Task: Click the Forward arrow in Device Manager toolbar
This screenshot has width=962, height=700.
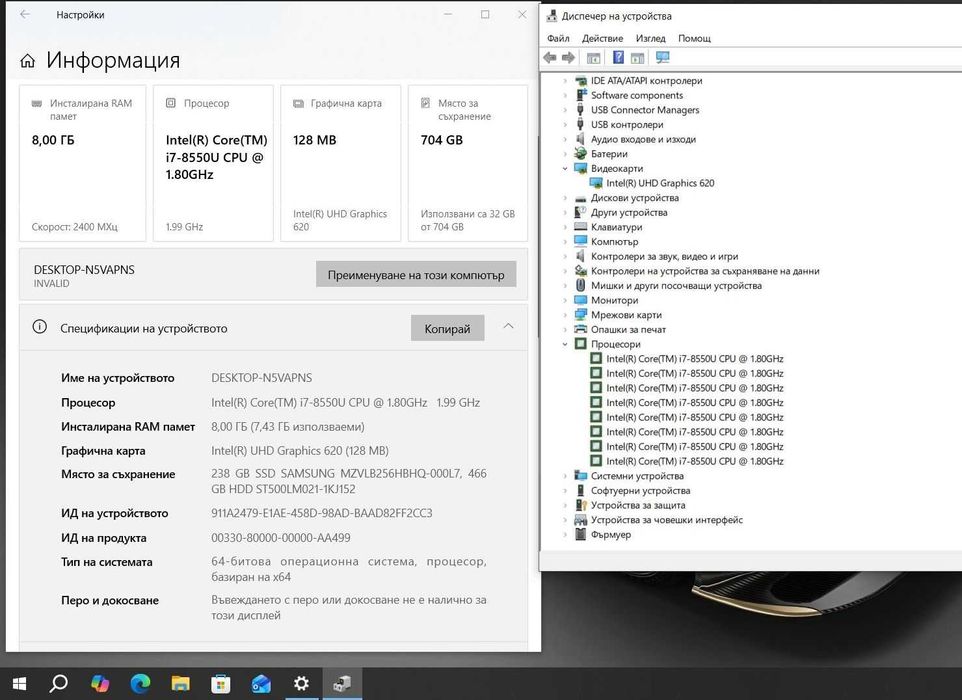Action: click(569, 58)
